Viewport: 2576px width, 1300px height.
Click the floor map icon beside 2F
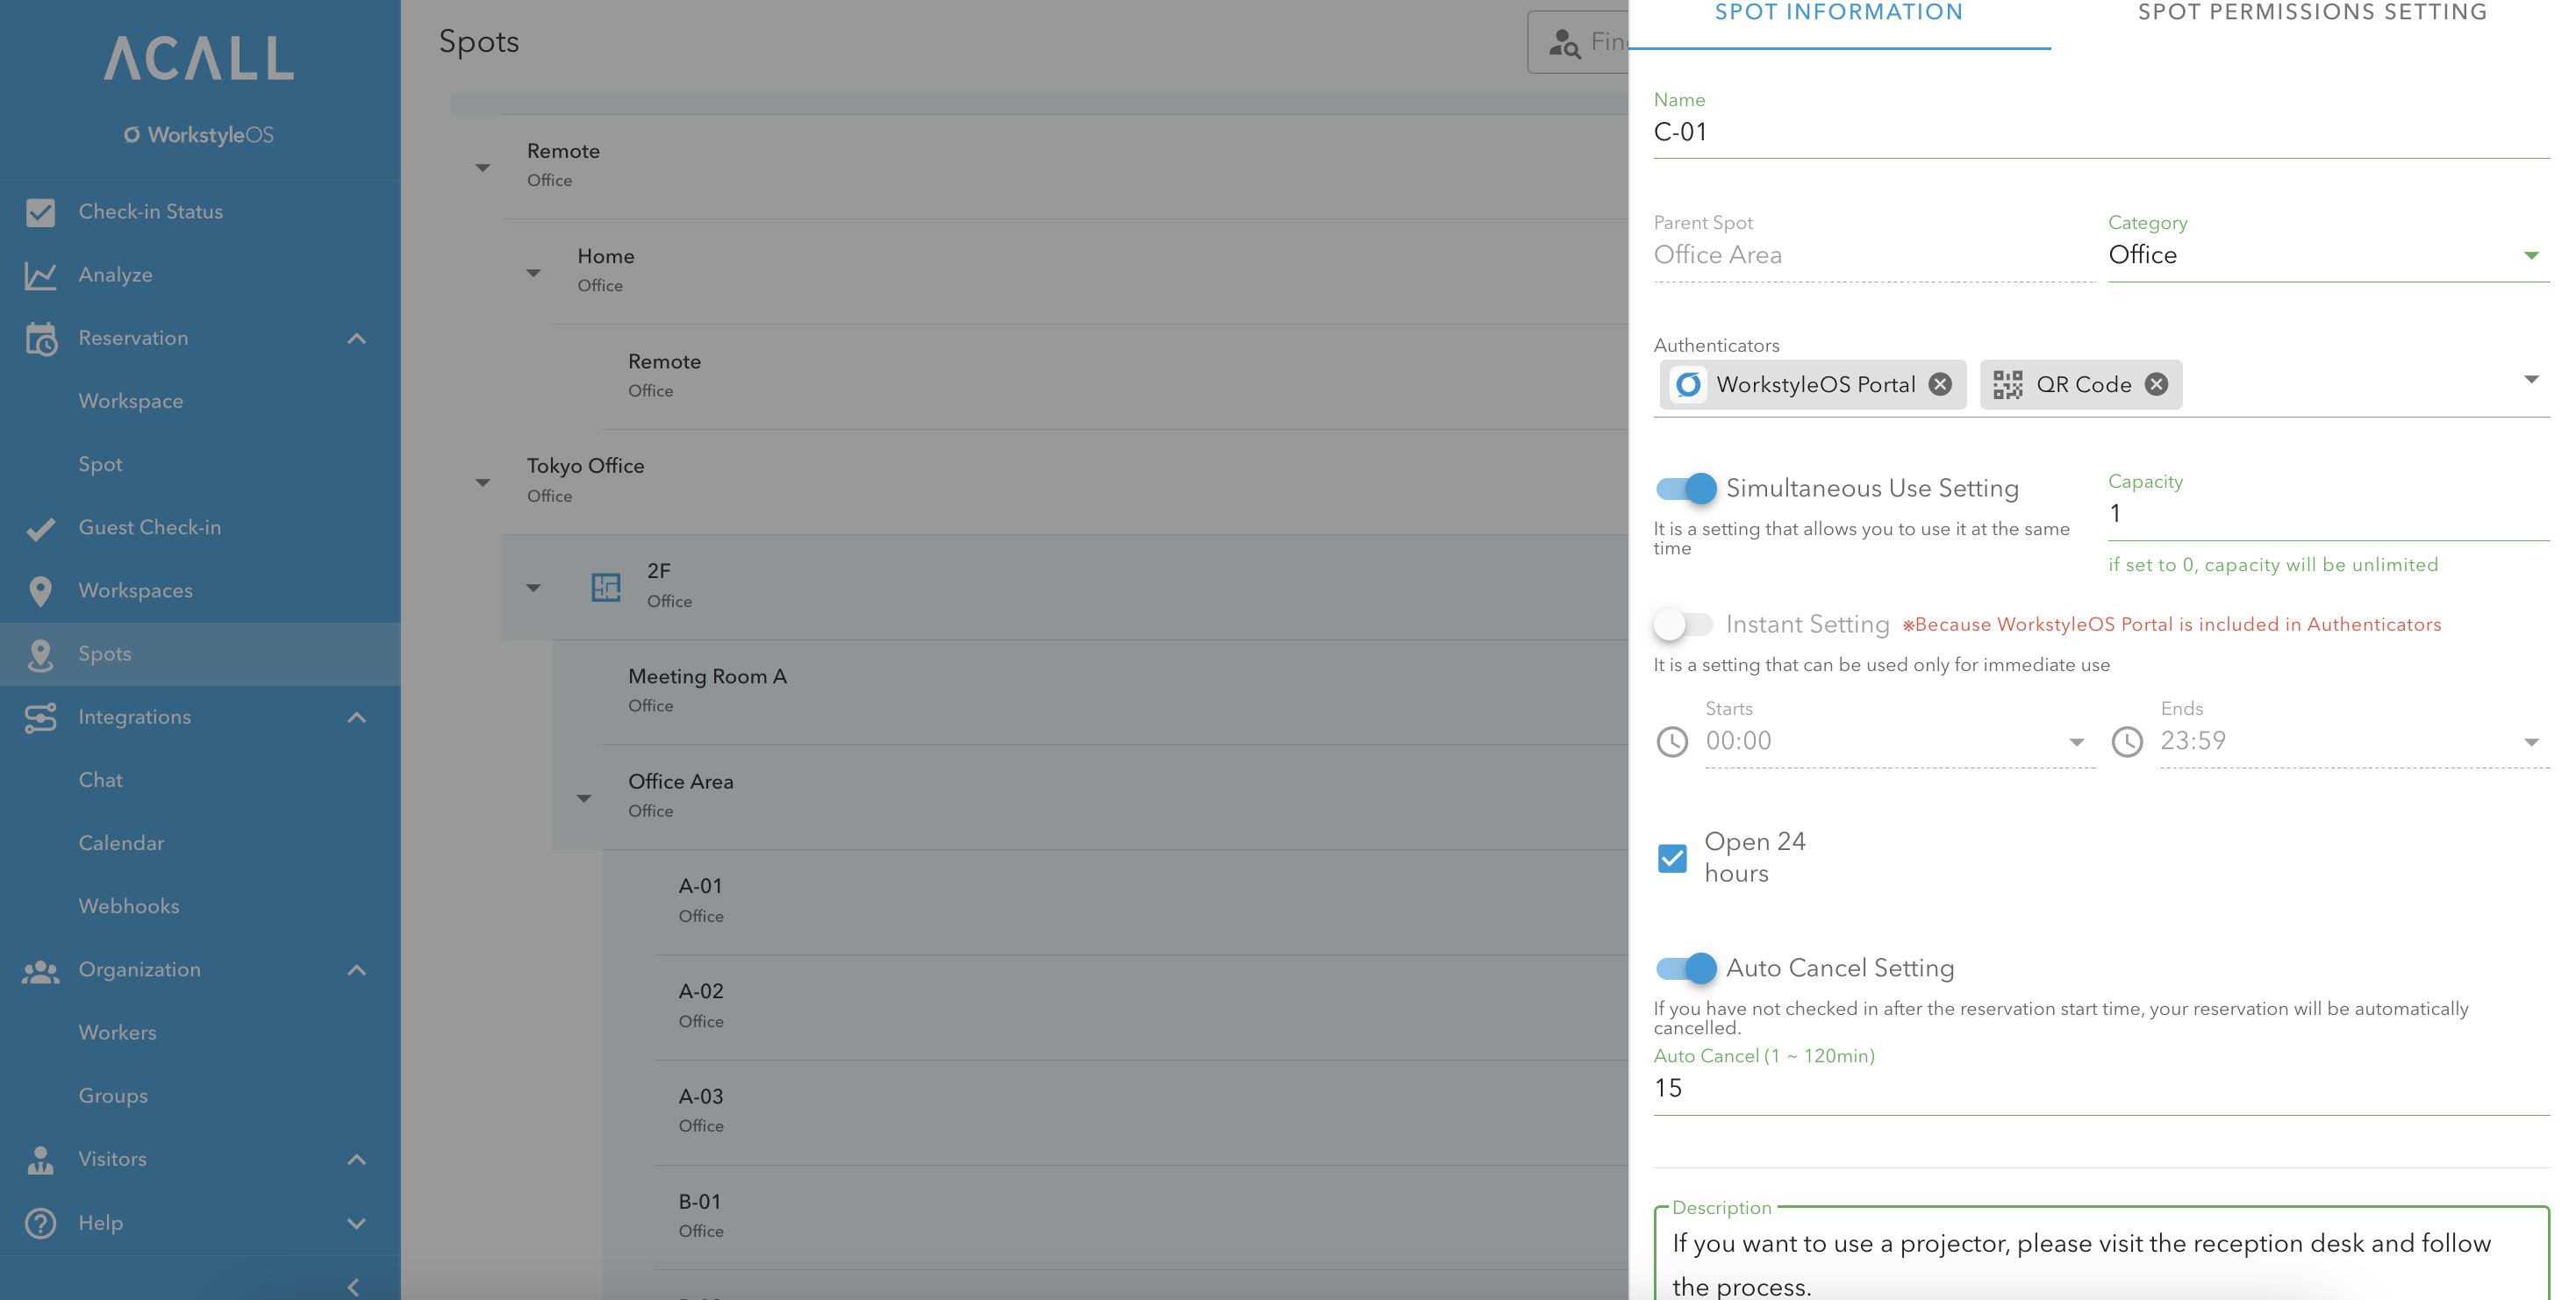pyautogui.click(x=606, y=587)
